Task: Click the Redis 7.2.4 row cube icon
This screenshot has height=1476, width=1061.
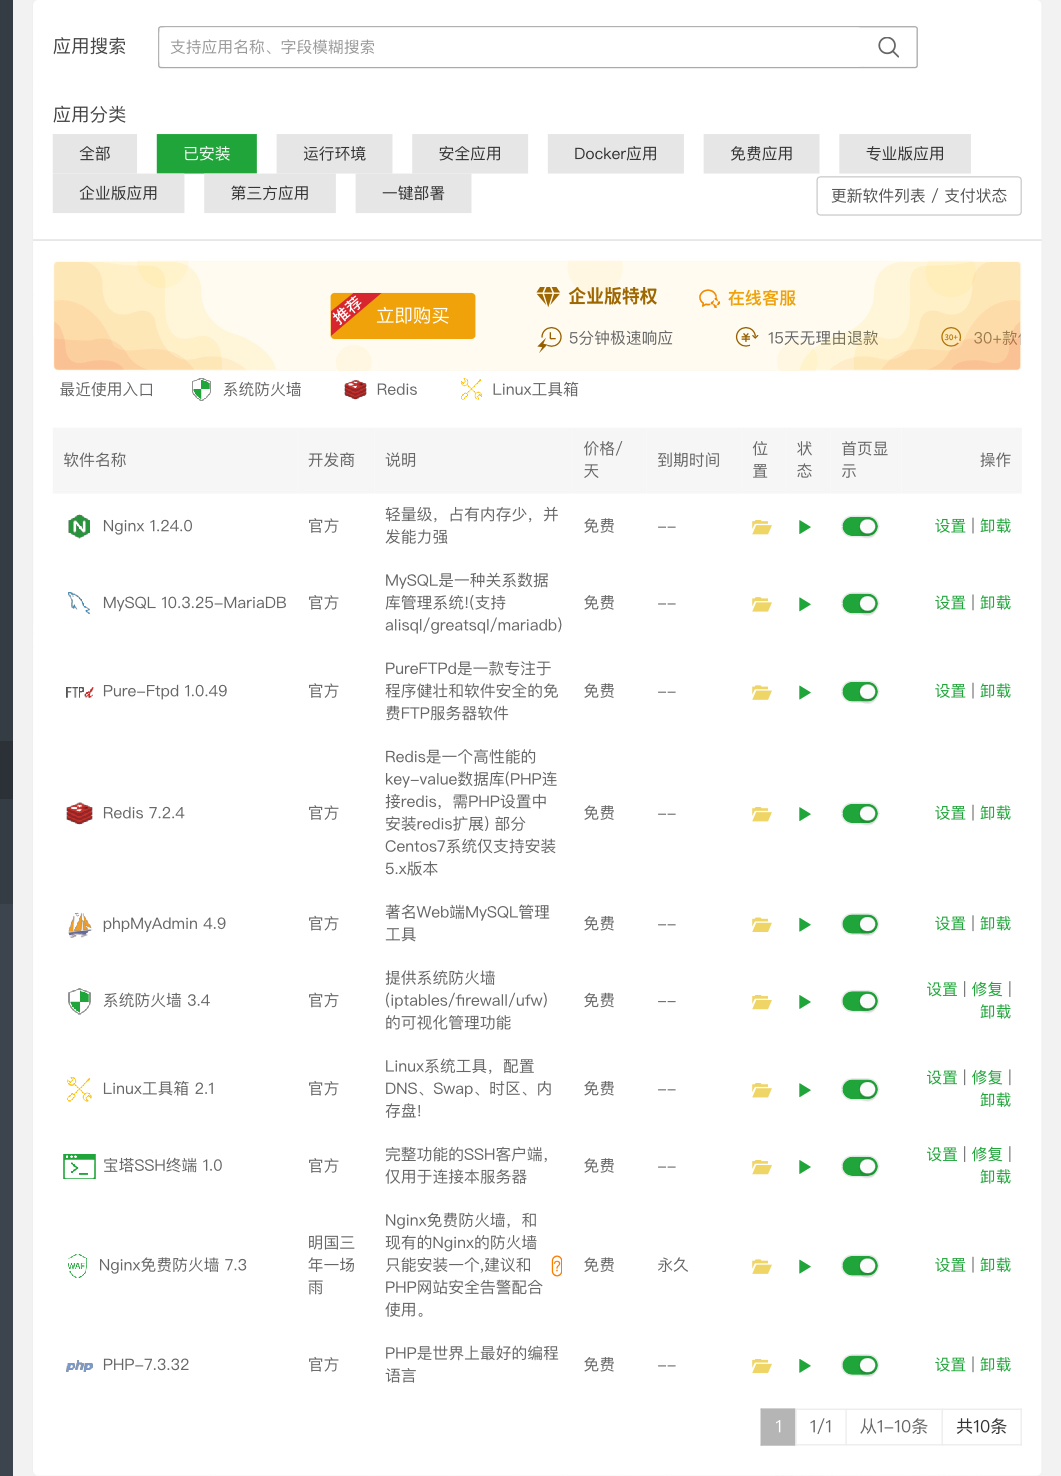Action: (x=79, y=813)
